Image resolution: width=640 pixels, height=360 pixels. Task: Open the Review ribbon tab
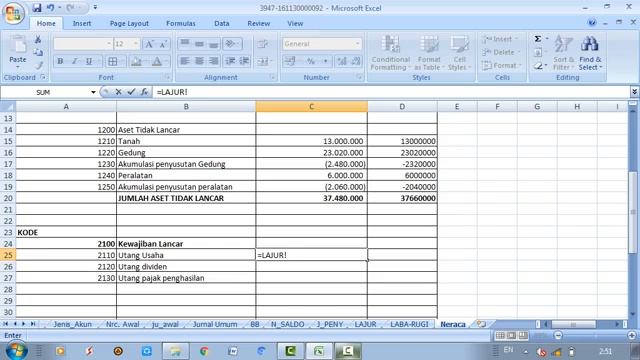pos(258,24)
